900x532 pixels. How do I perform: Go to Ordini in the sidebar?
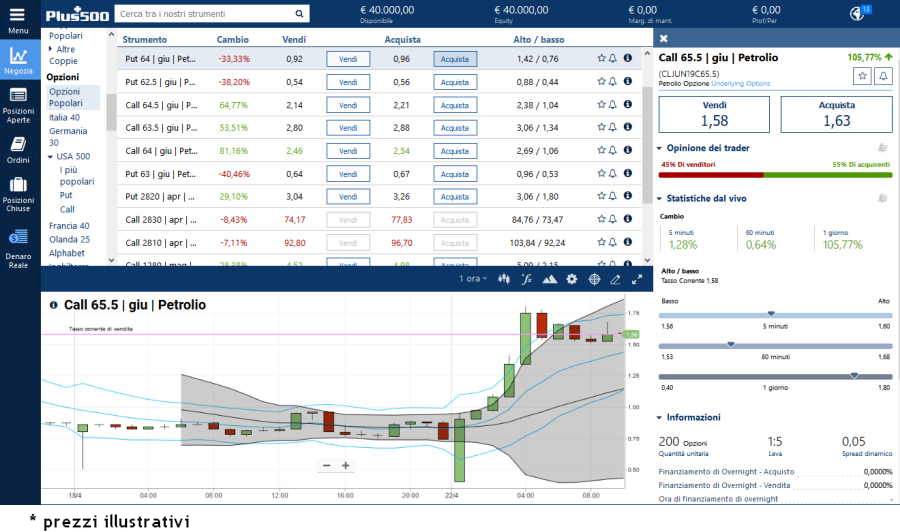pos(18,149)
